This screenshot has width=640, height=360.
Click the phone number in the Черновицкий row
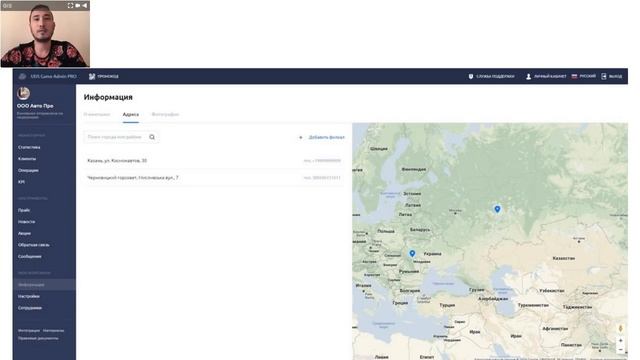pos(322,178)
